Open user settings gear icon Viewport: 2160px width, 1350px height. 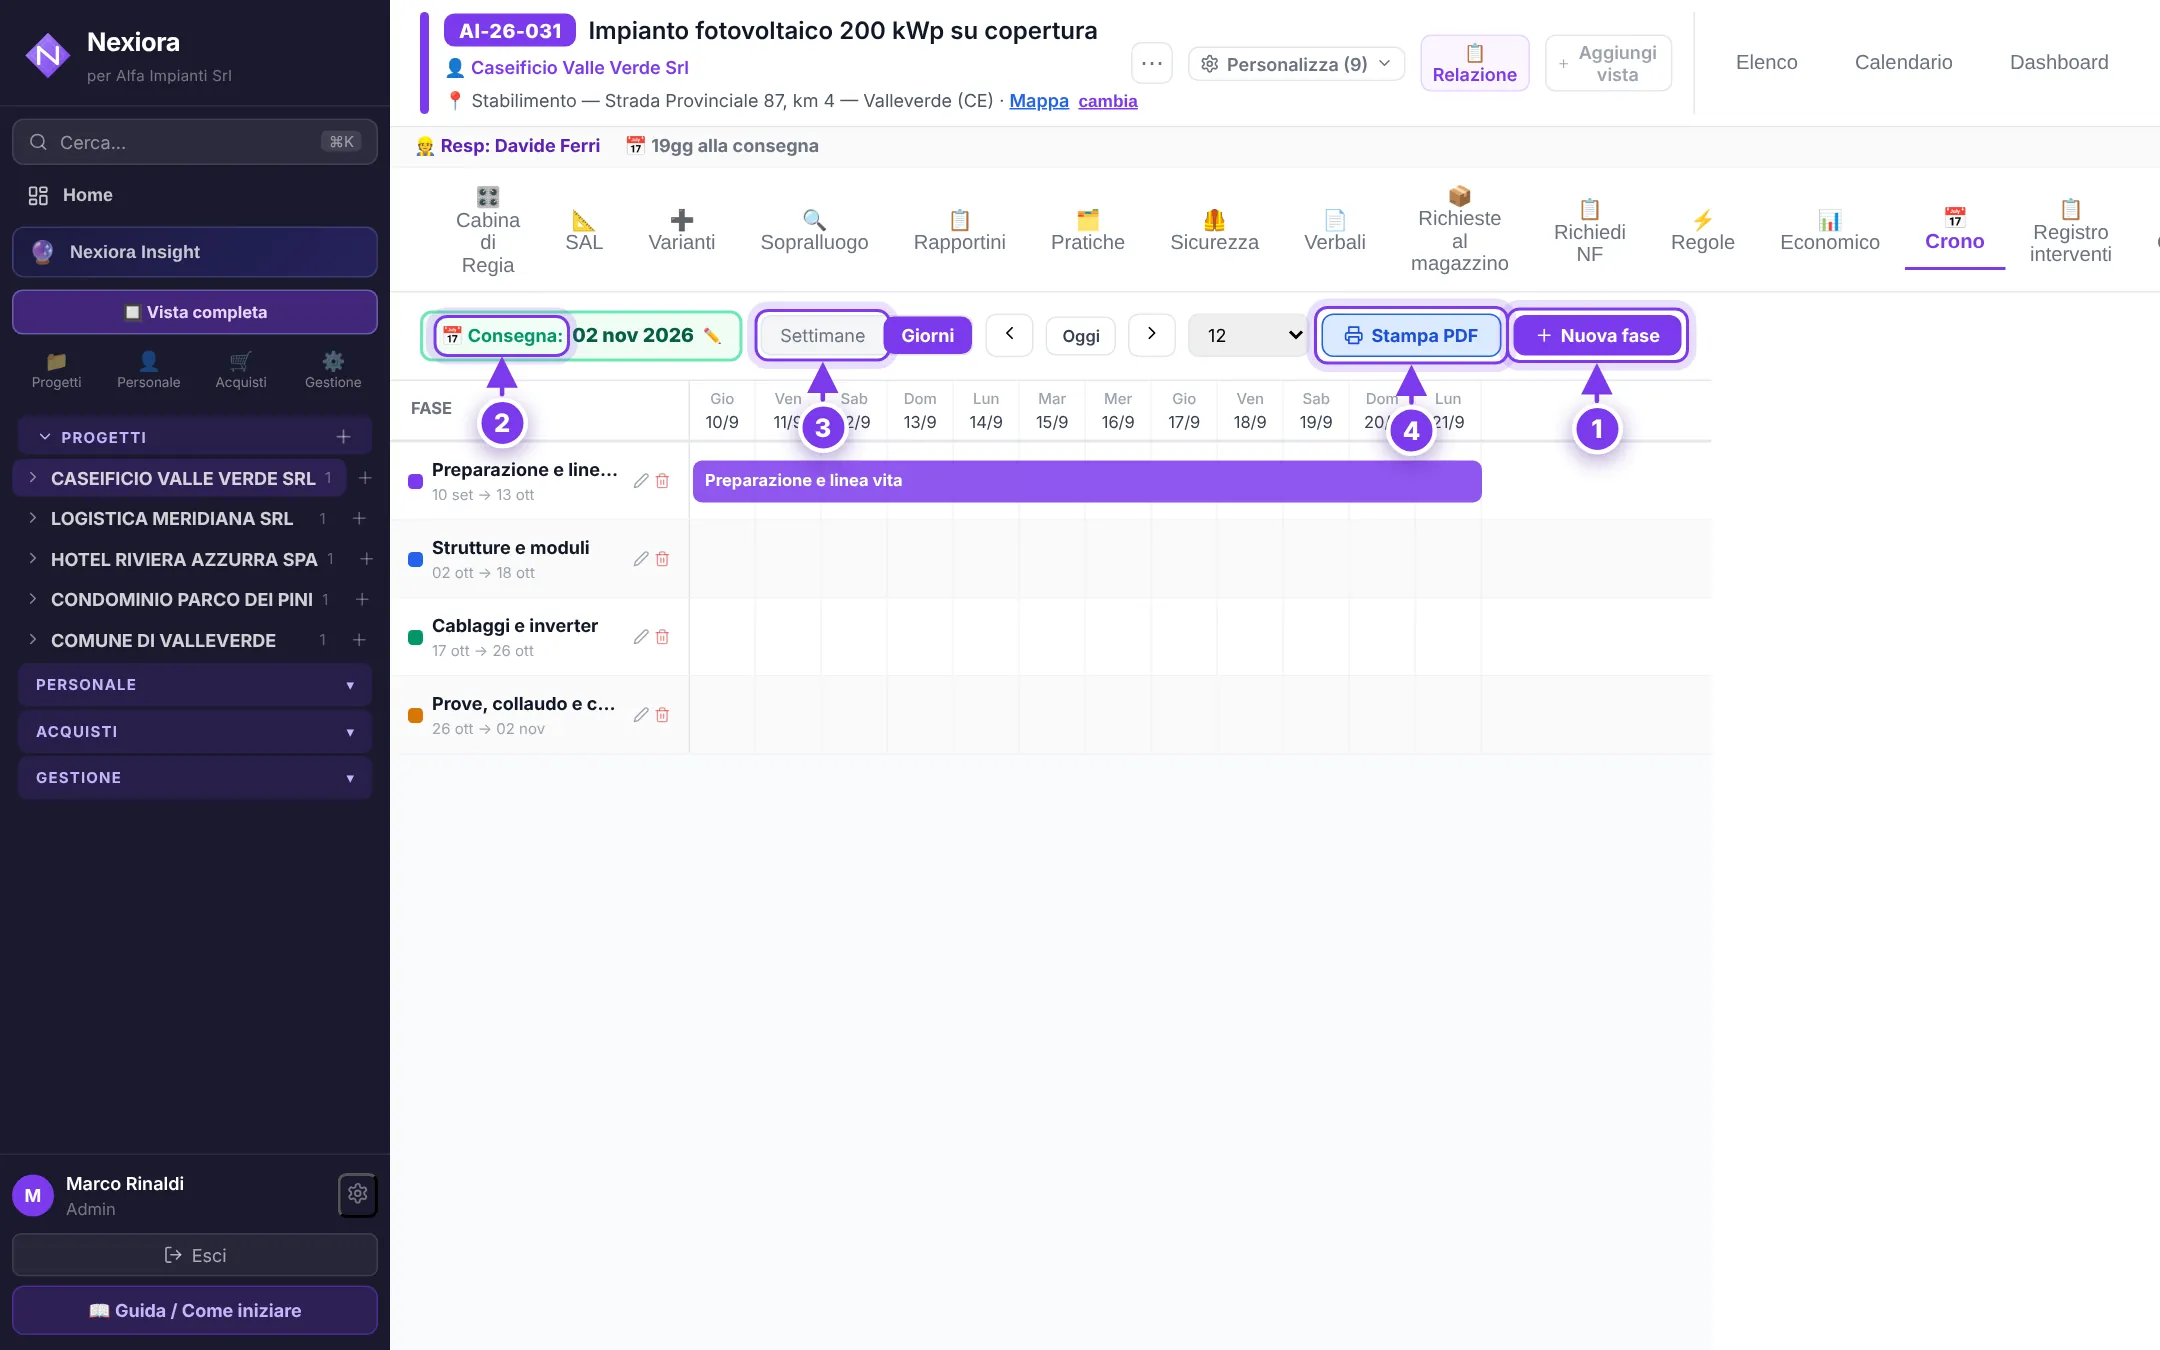[x=358, y=1194]
